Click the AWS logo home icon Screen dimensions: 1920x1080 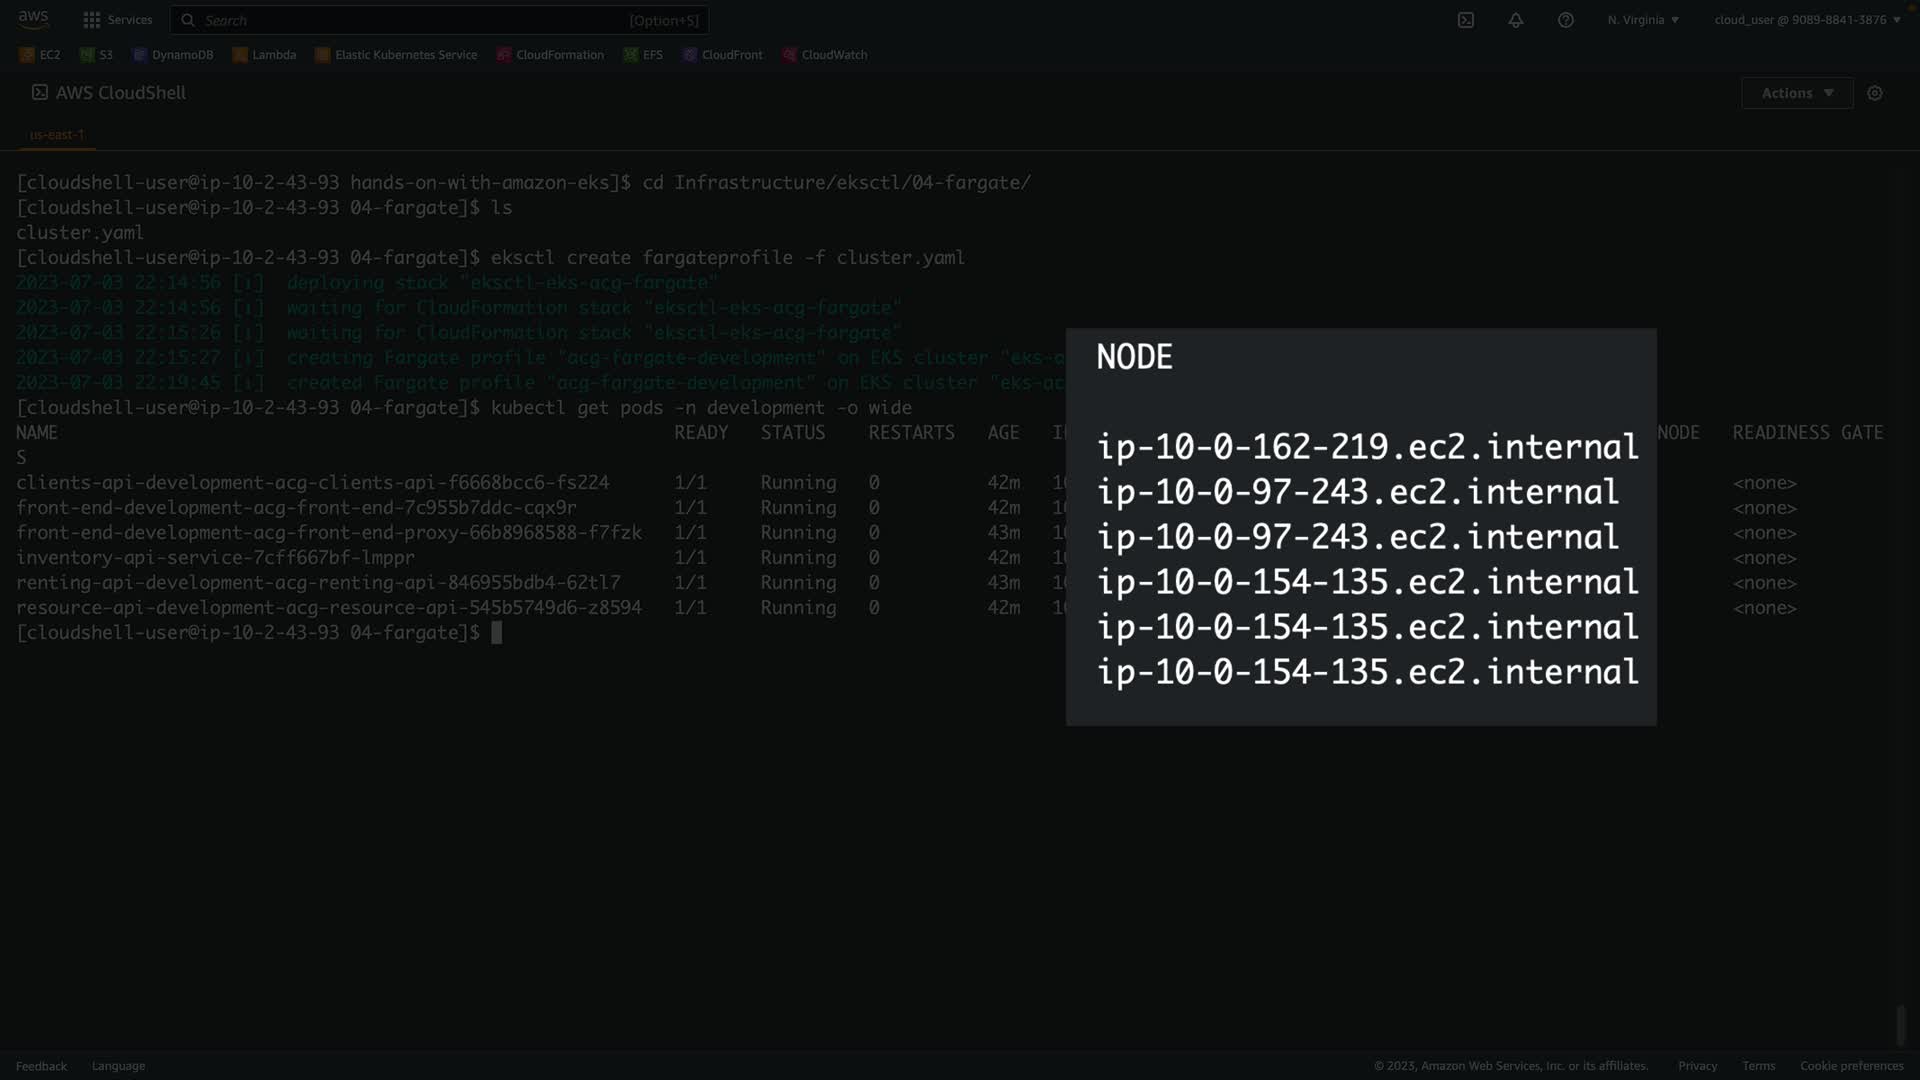click(x=33, y=19)
